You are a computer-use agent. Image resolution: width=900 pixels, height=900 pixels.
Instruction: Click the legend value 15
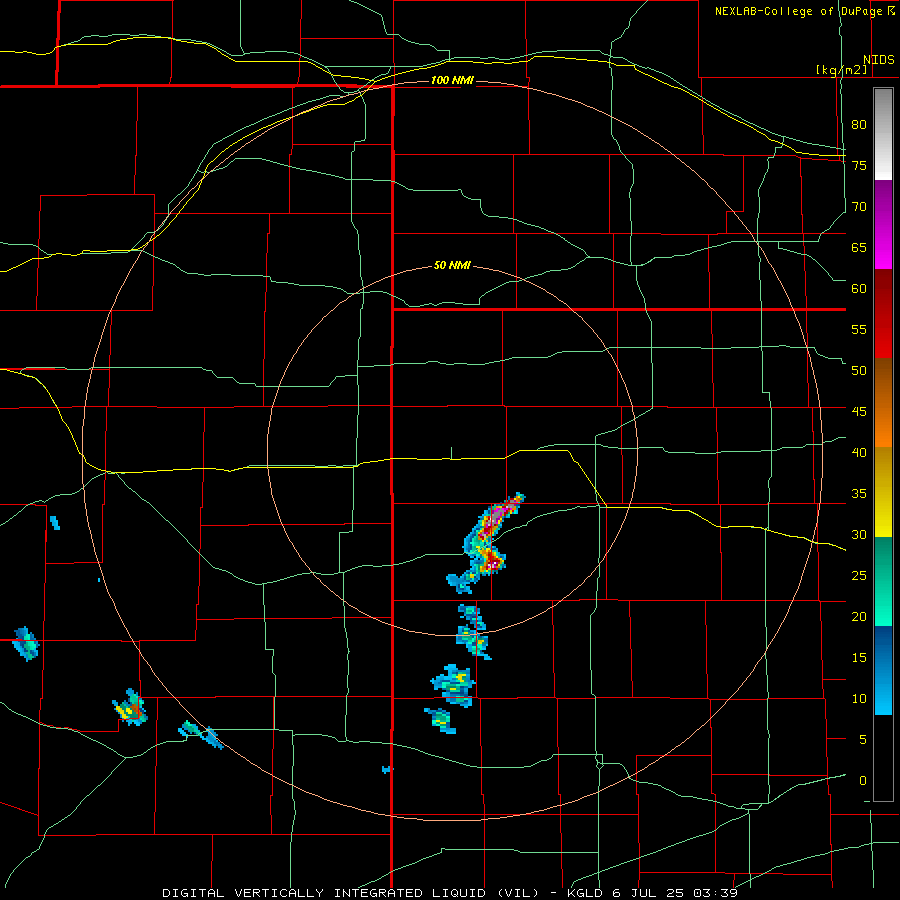[859, 658]
